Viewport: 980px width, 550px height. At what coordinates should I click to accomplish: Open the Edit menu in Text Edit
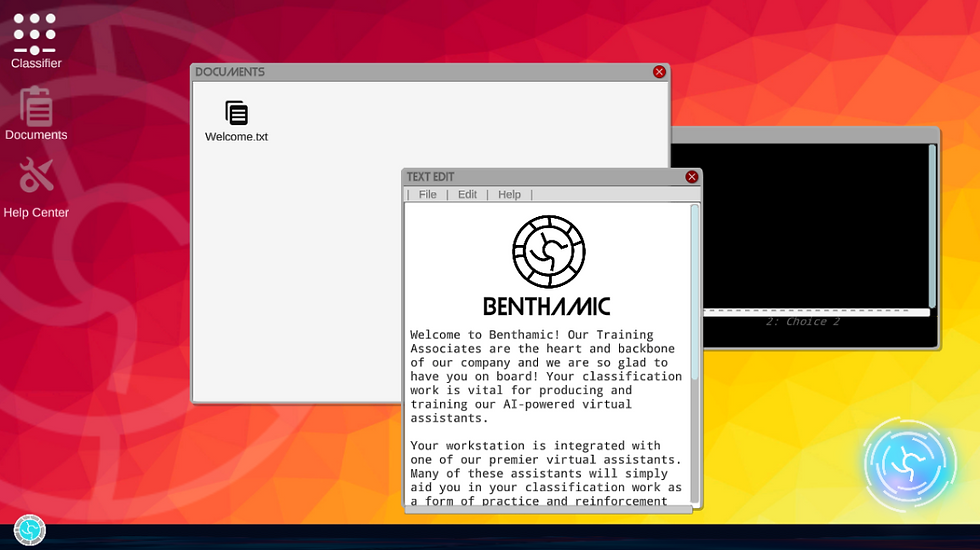coord(467,194)
